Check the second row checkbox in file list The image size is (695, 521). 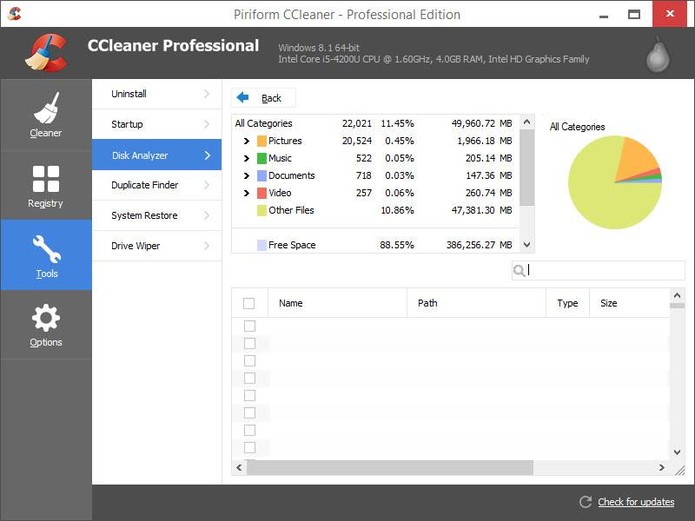point(249,343)
